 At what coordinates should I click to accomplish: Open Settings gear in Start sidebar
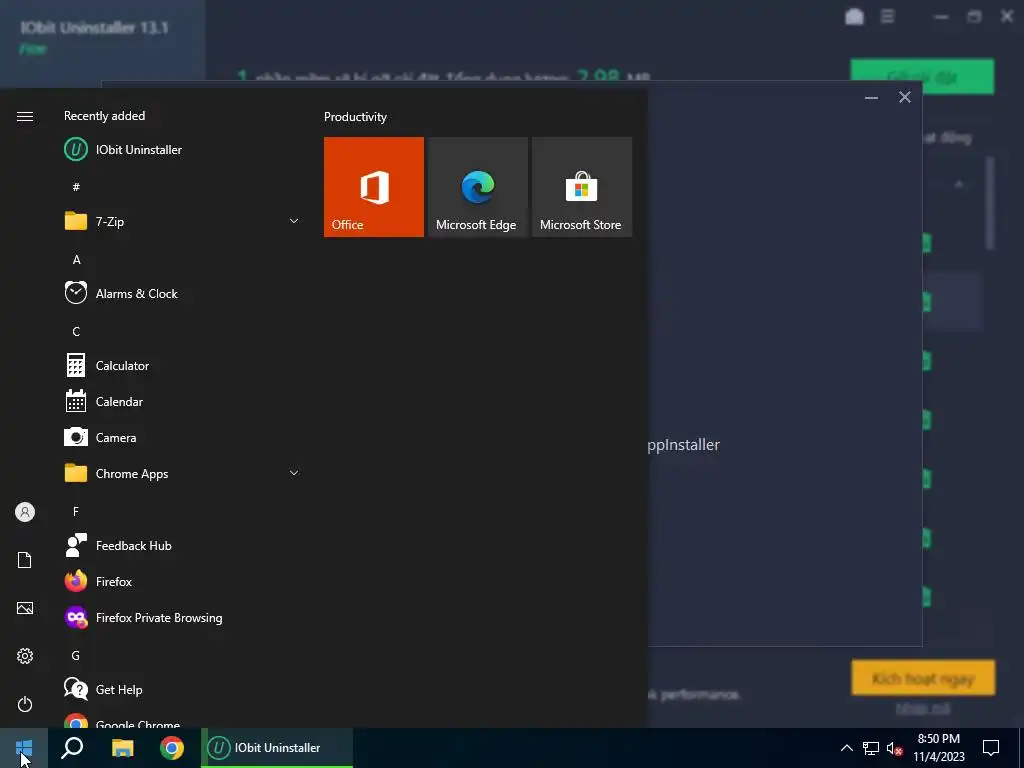pos(25,656)
